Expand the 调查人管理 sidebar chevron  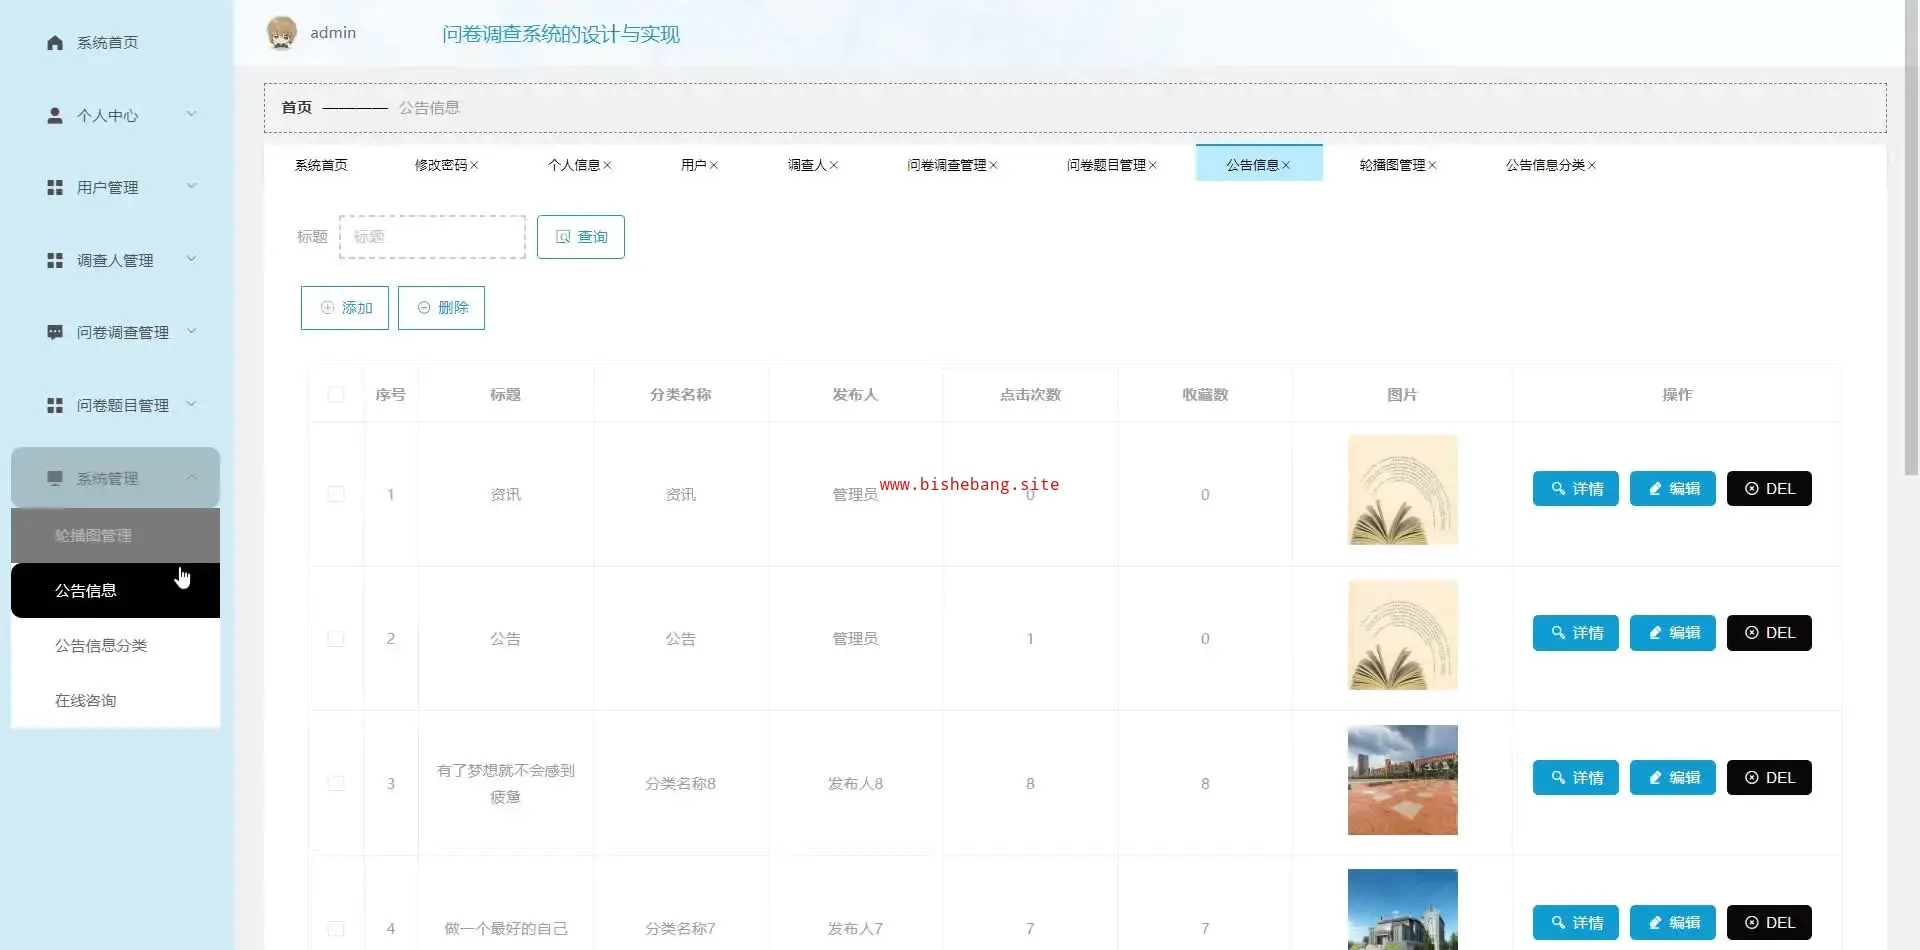pyautogui.click(x=192, y=260)
